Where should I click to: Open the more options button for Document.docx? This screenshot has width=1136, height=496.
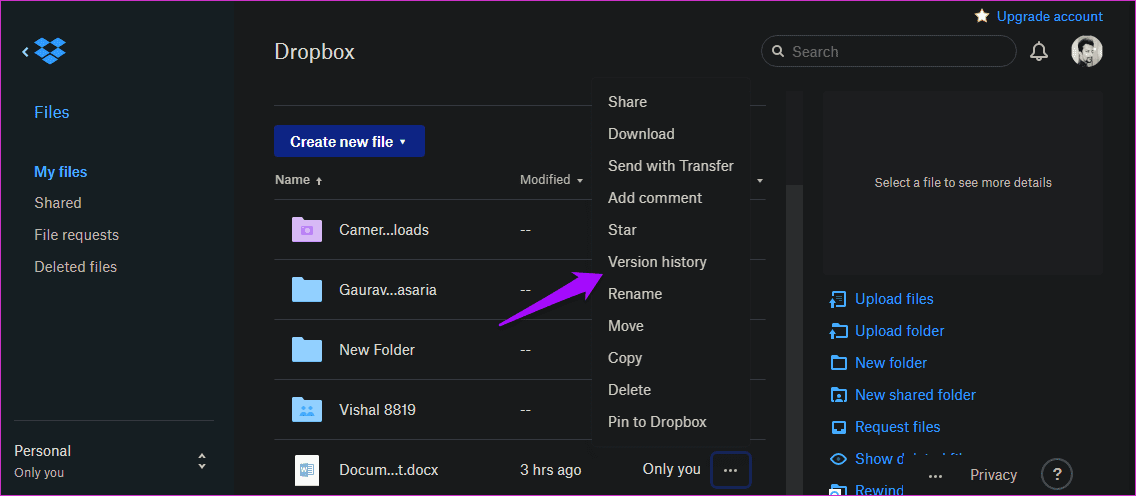tap(731, 470)
